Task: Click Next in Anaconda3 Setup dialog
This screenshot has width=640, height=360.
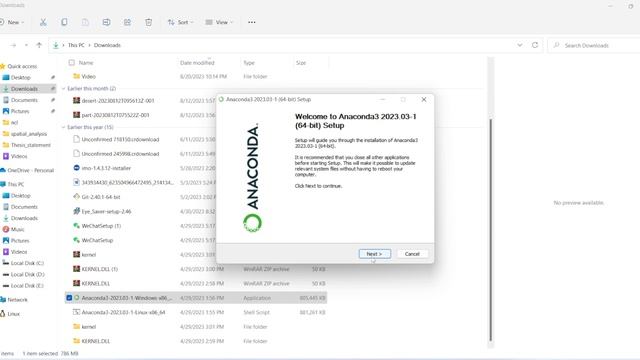Action: coord(374,254)
